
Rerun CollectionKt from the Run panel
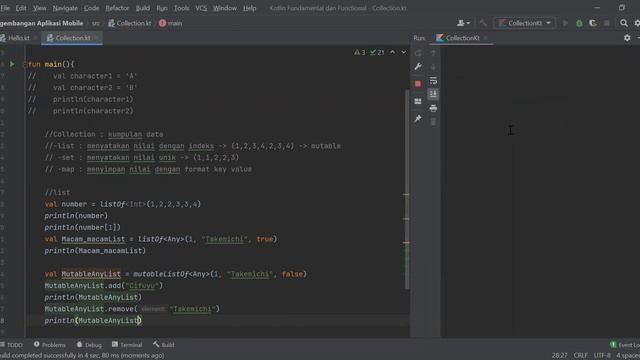pyautogui.click(x=418, y=53)
